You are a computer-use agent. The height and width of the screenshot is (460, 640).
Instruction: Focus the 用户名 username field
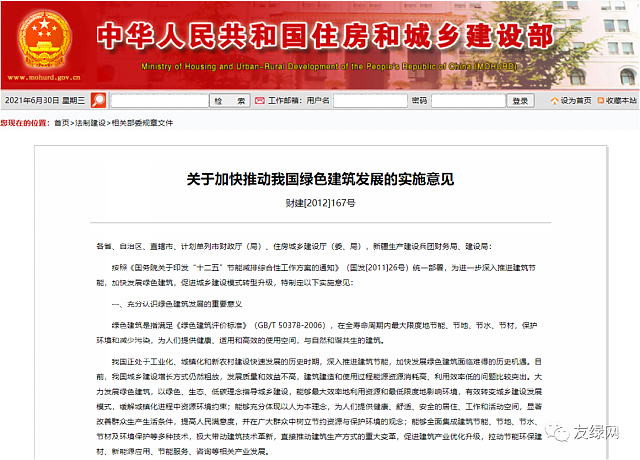click(370, 101)
